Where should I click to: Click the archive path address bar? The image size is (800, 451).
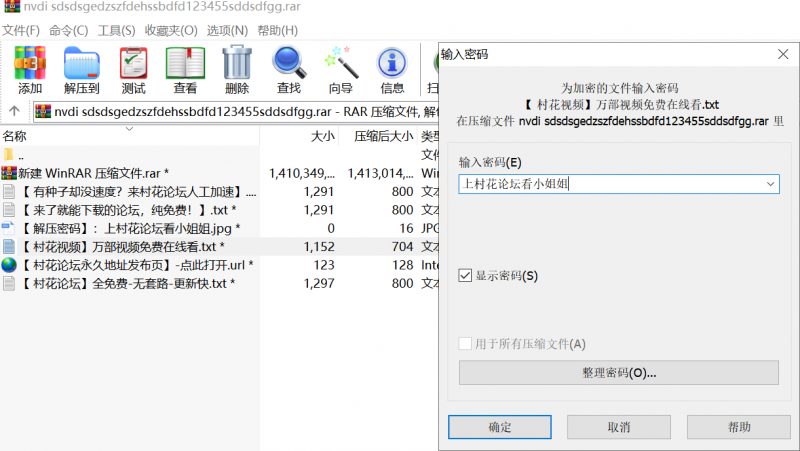pos(235,111)
